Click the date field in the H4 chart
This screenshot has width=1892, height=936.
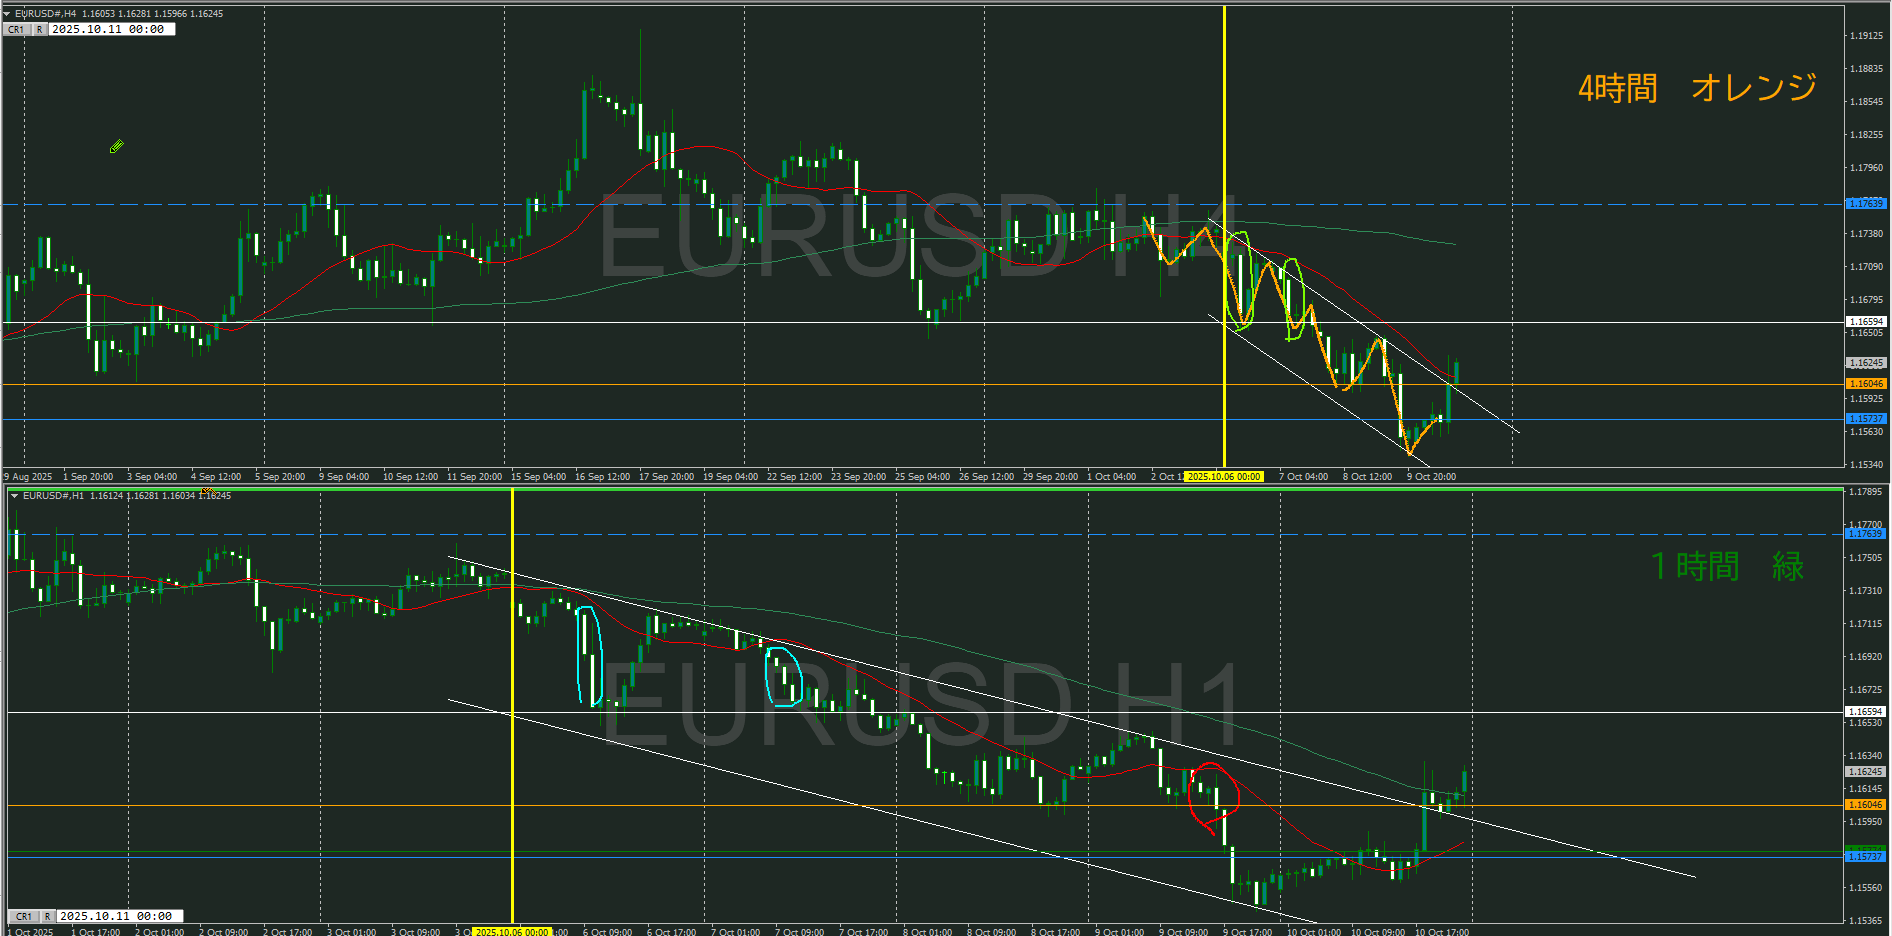click(x=111, y=30)
